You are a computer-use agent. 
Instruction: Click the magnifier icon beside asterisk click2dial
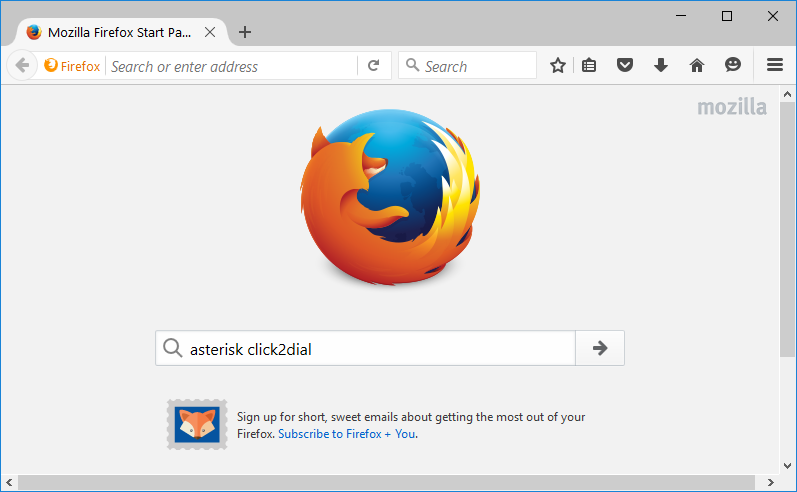172,348
